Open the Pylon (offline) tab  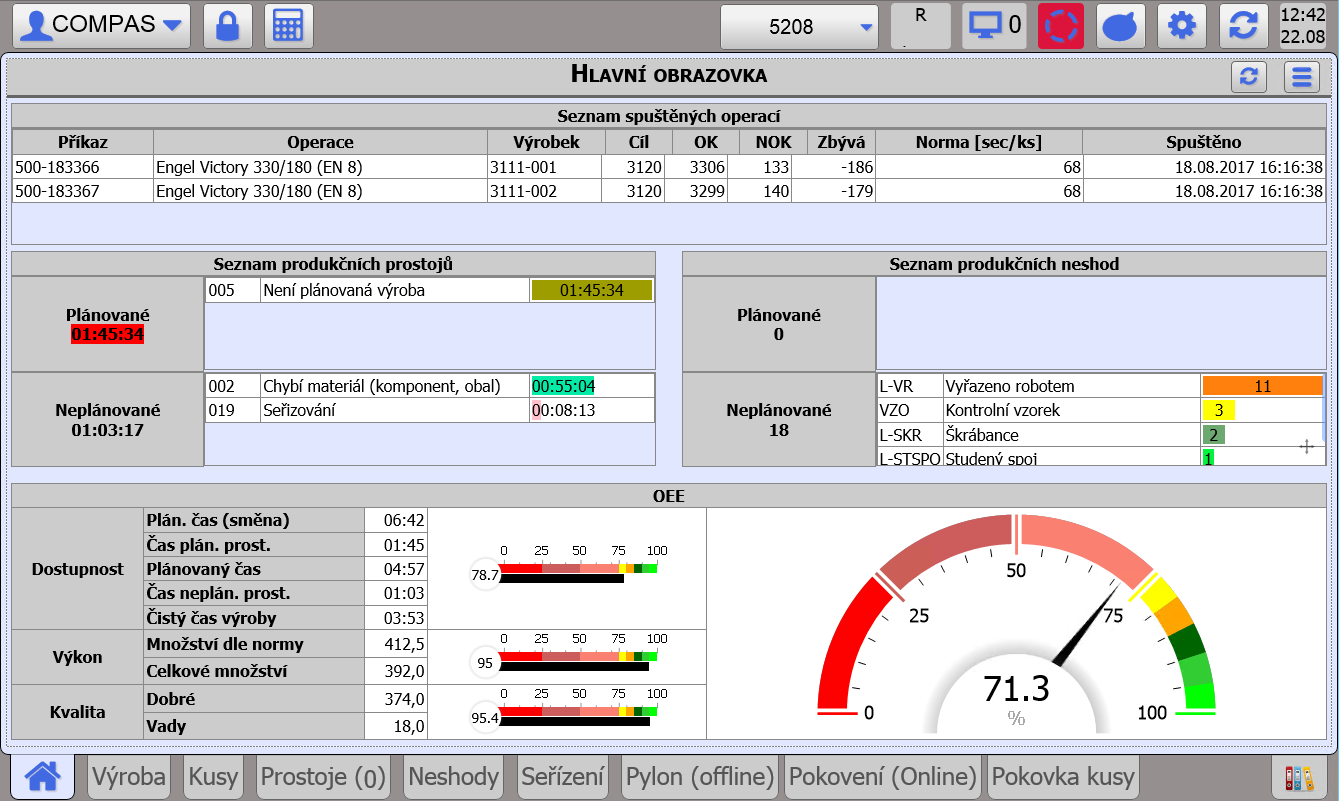click(700, 776)
